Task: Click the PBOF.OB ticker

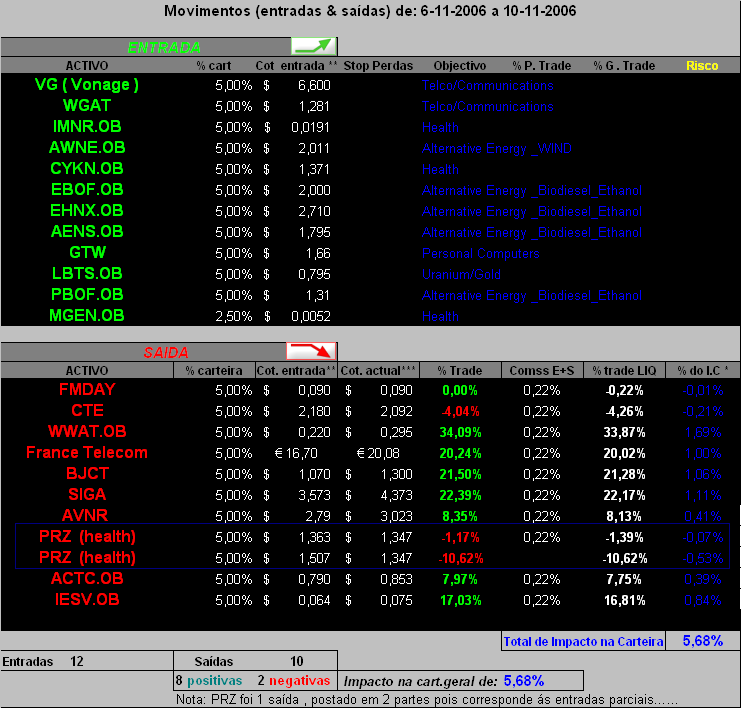Action: click(x=87, y=294)
